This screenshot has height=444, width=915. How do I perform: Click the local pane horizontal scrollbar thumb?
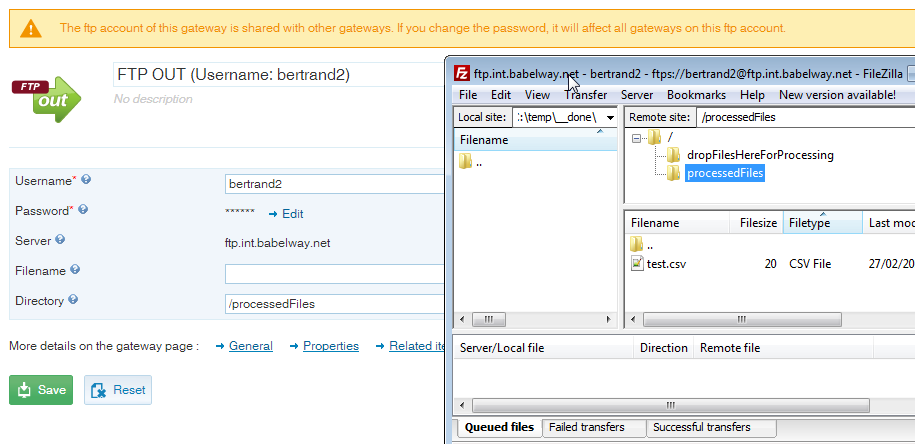click(x=489, y=320)
